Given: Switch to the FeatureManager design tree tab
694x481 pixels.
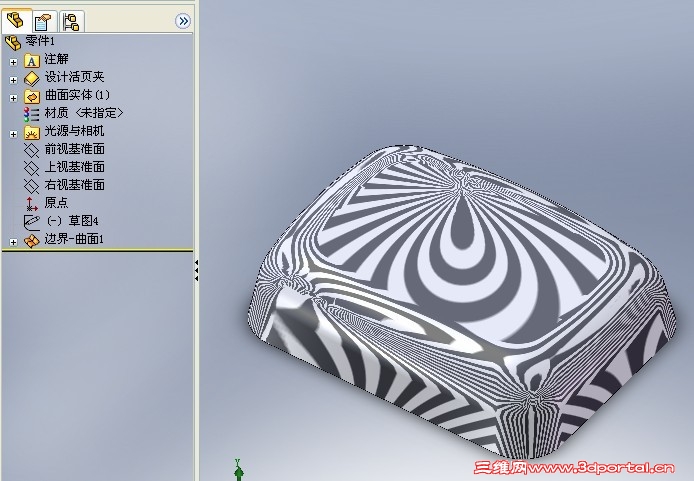Looking at the screenshot, I should coord(17,20).
